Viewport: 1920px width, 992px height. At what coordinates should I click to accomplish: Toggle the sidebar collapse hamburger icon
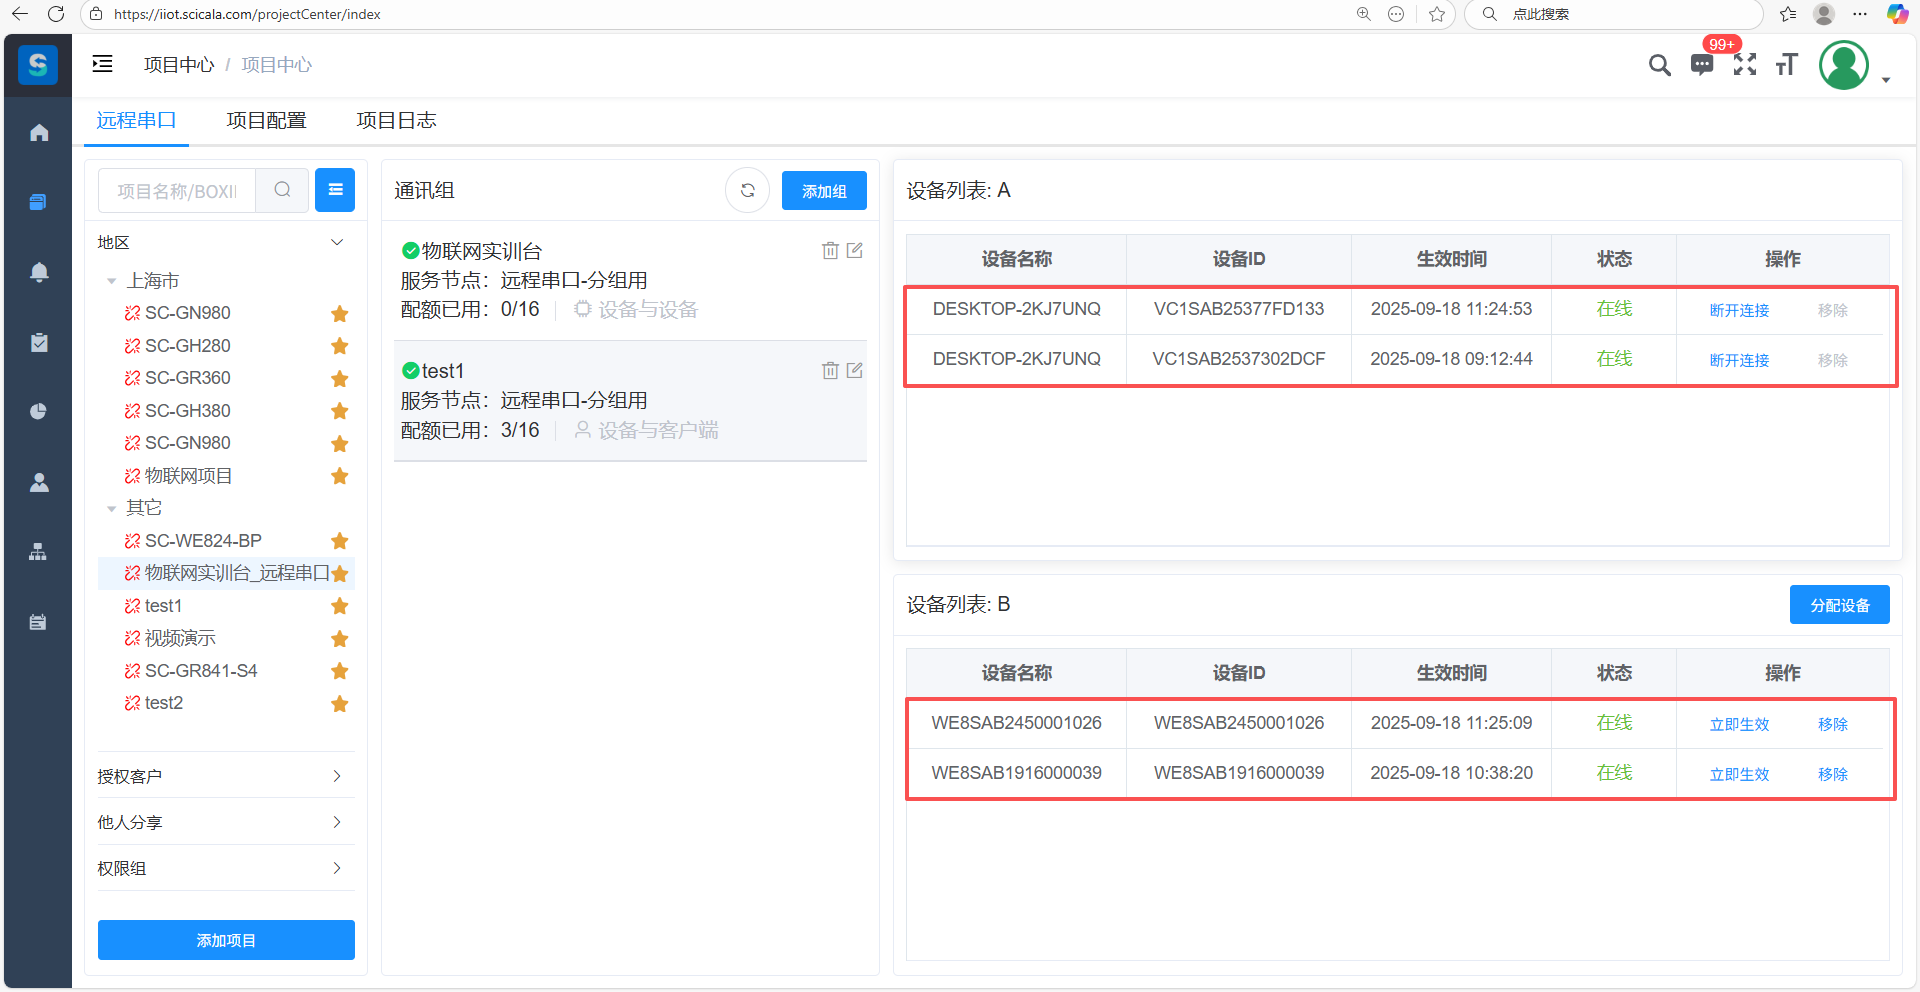tap(102, 65)
